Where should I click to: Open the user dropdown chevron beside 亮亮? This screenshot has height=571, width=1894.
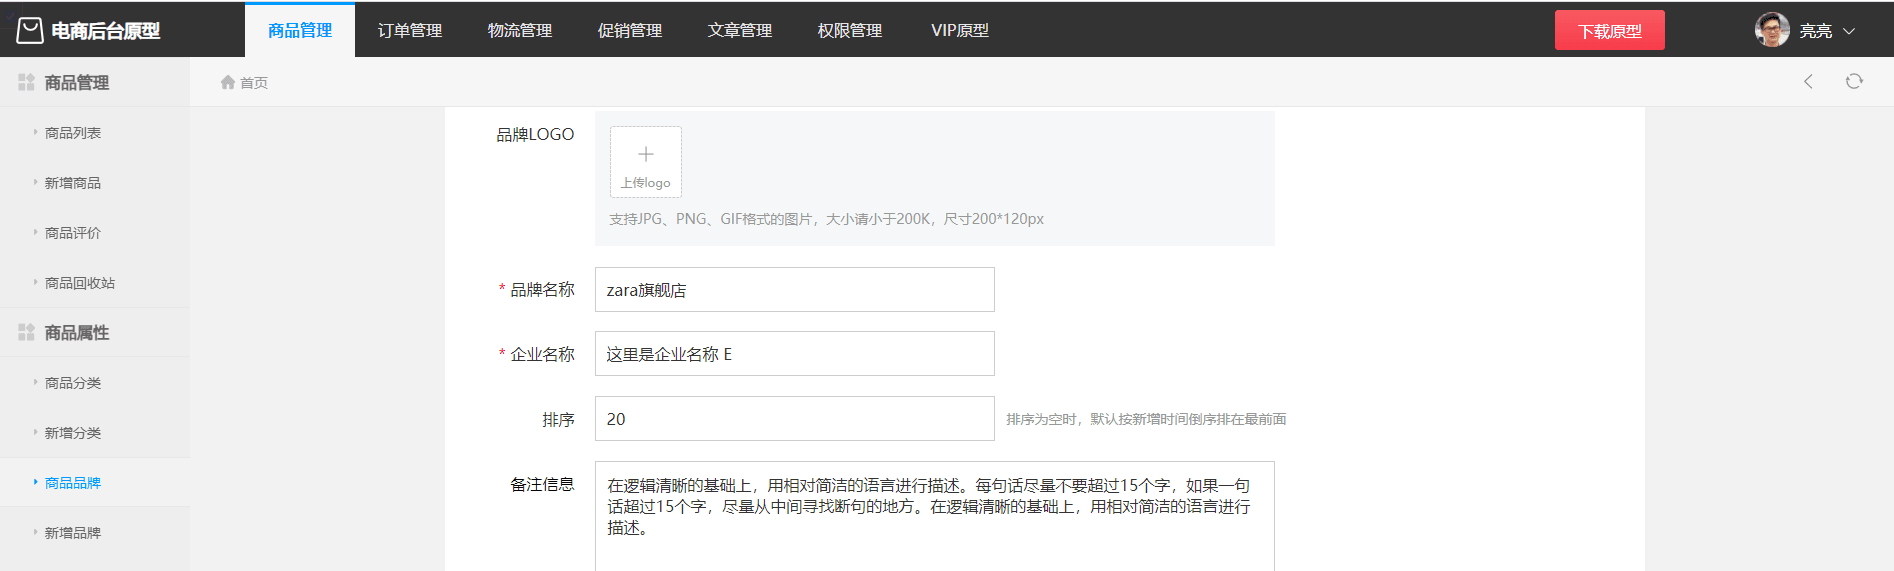coord(1849,31)
